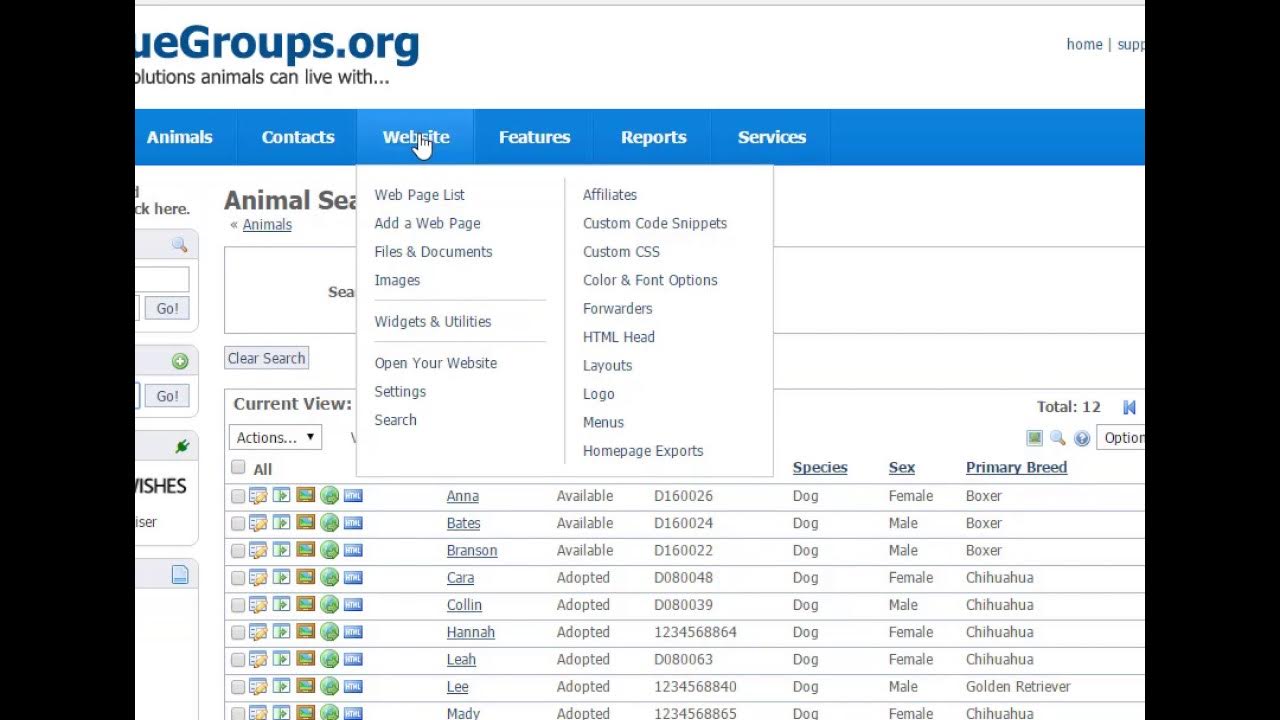Click the first-page navigation arrow near Total: 12
The height and width of the screenshot is (720, 1280).
(1129, 407)
